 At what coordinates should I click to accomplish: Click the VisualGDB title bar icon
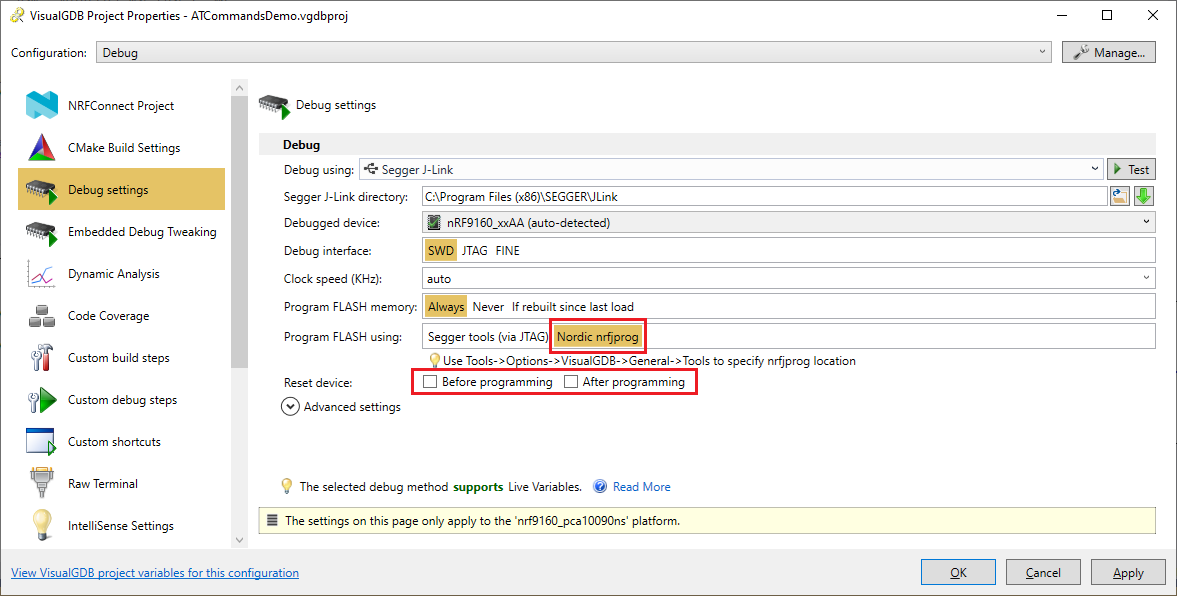pos(17,16)
